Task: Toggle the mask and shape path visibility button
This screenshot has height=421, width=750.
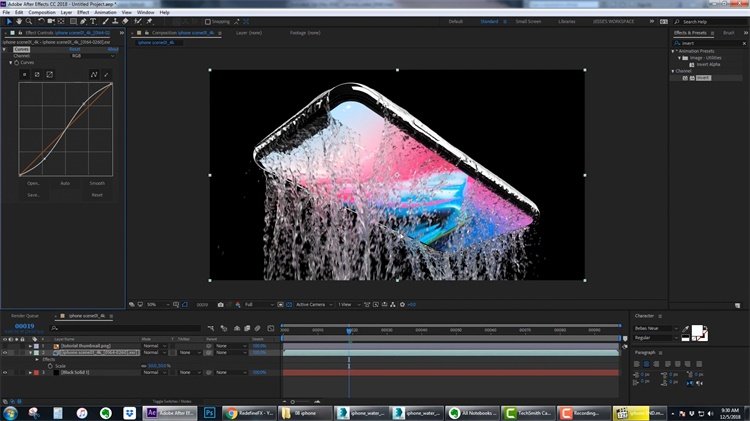Action: 185,304
